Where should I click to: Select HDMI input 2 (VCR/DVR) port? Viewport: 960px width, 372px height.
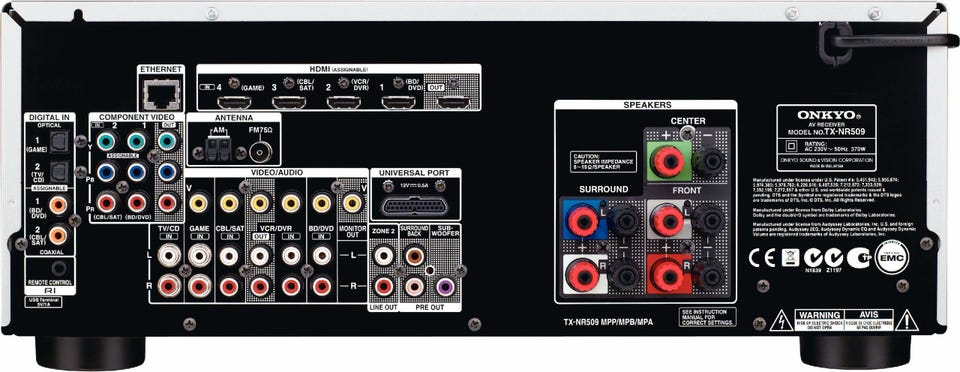[x=343, y=102]
